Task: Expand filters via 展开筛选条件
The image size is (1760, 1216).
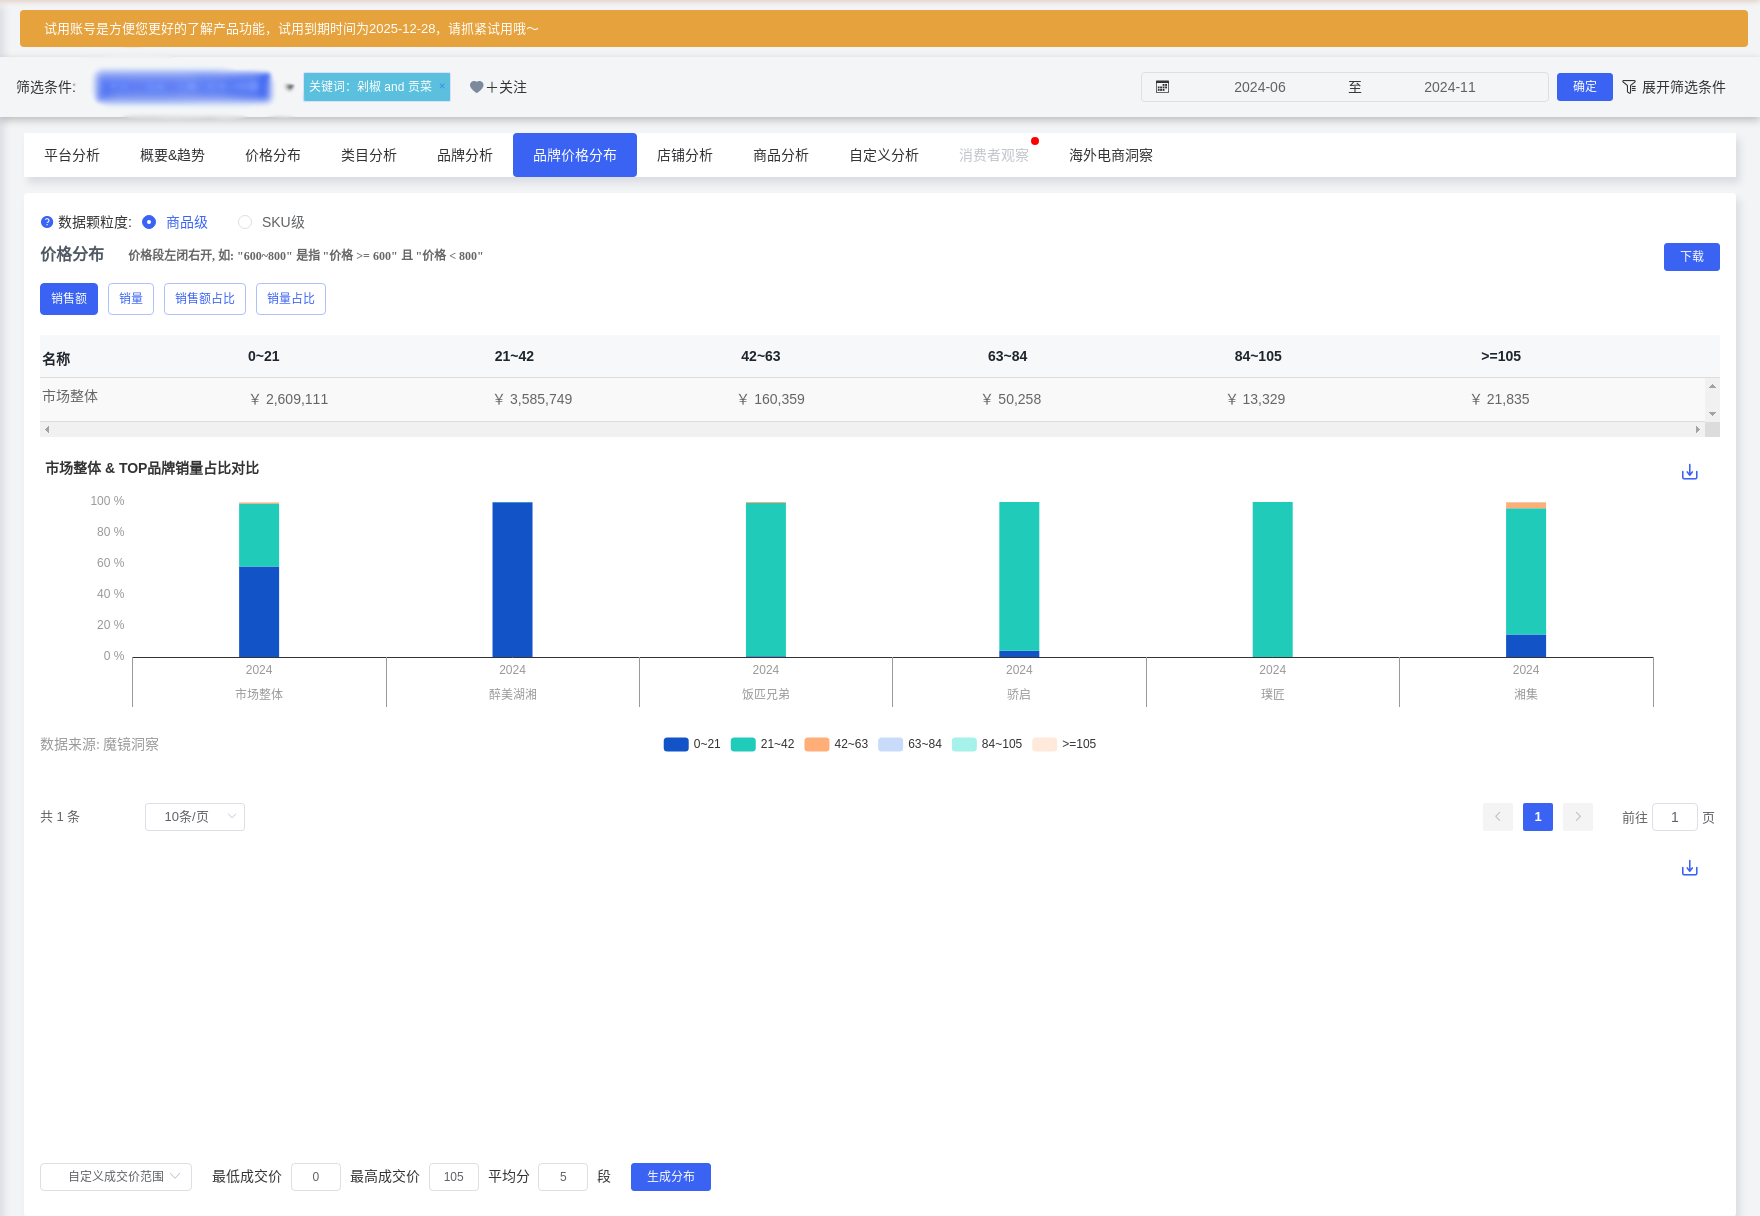Action: point(1674,87)
